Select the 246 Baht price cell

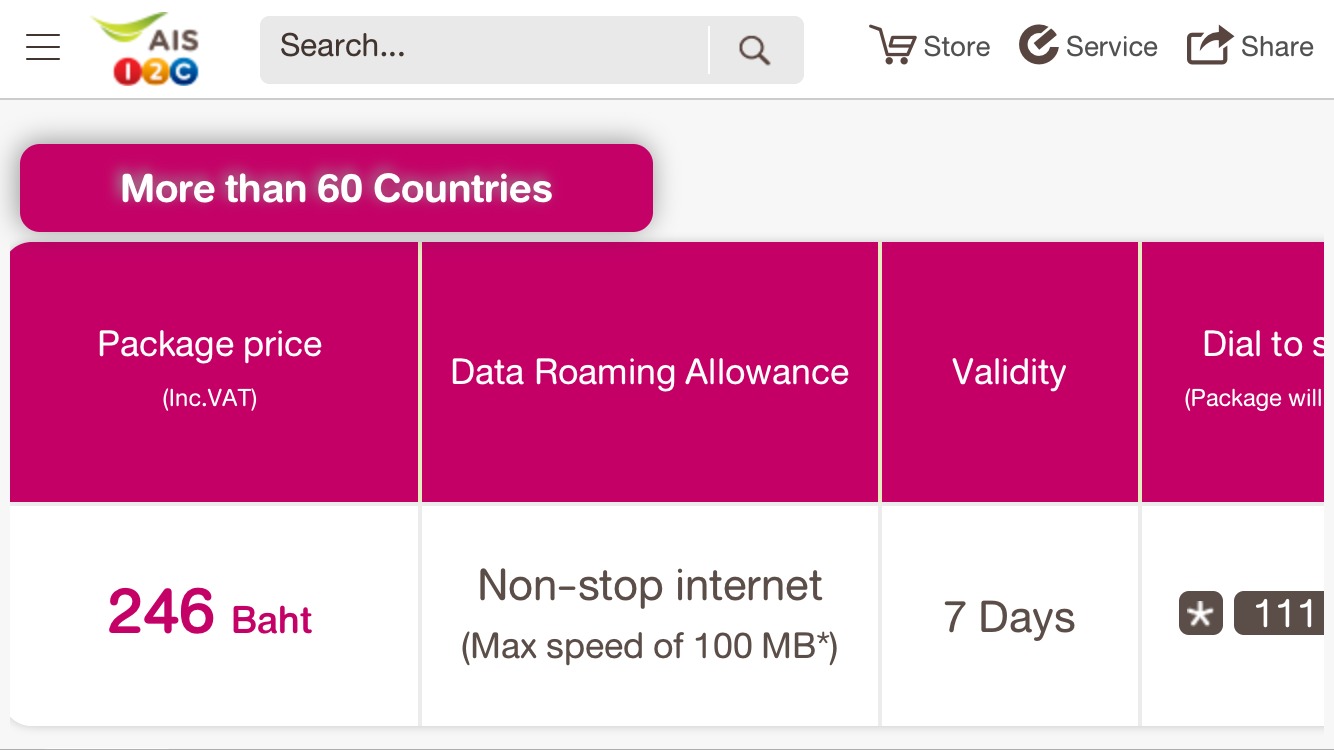[x=210, y=613]
